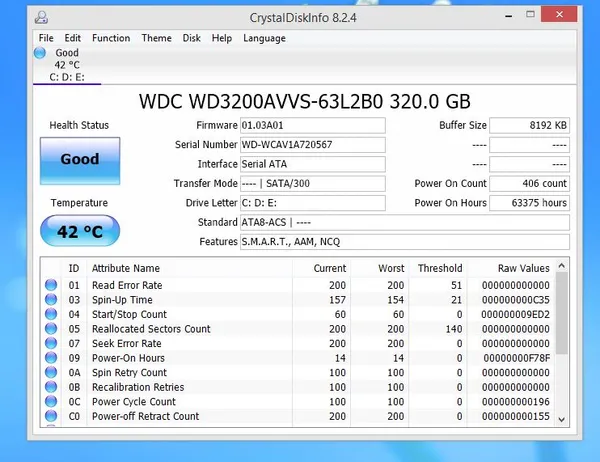
Task: Select the C: D: E: disk tab
Action: (x=67, y=65)
